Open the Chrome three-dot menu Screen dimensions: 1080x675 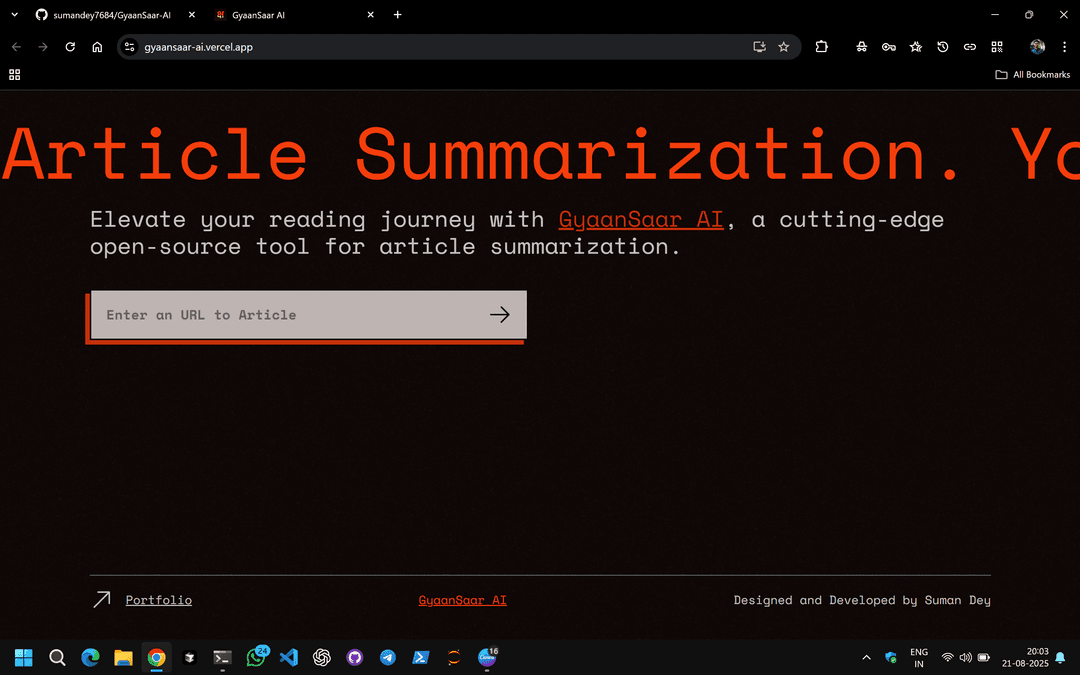pos(1064,47)
